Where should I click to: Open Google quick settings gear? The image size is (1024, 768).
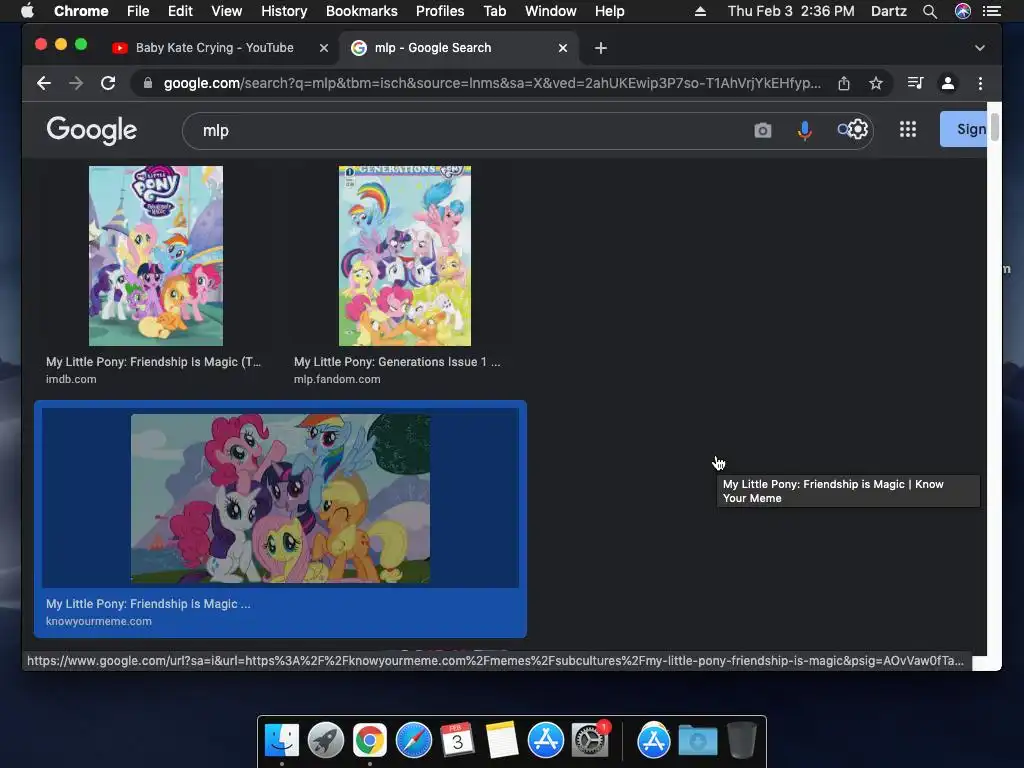(x=857, y=129)
